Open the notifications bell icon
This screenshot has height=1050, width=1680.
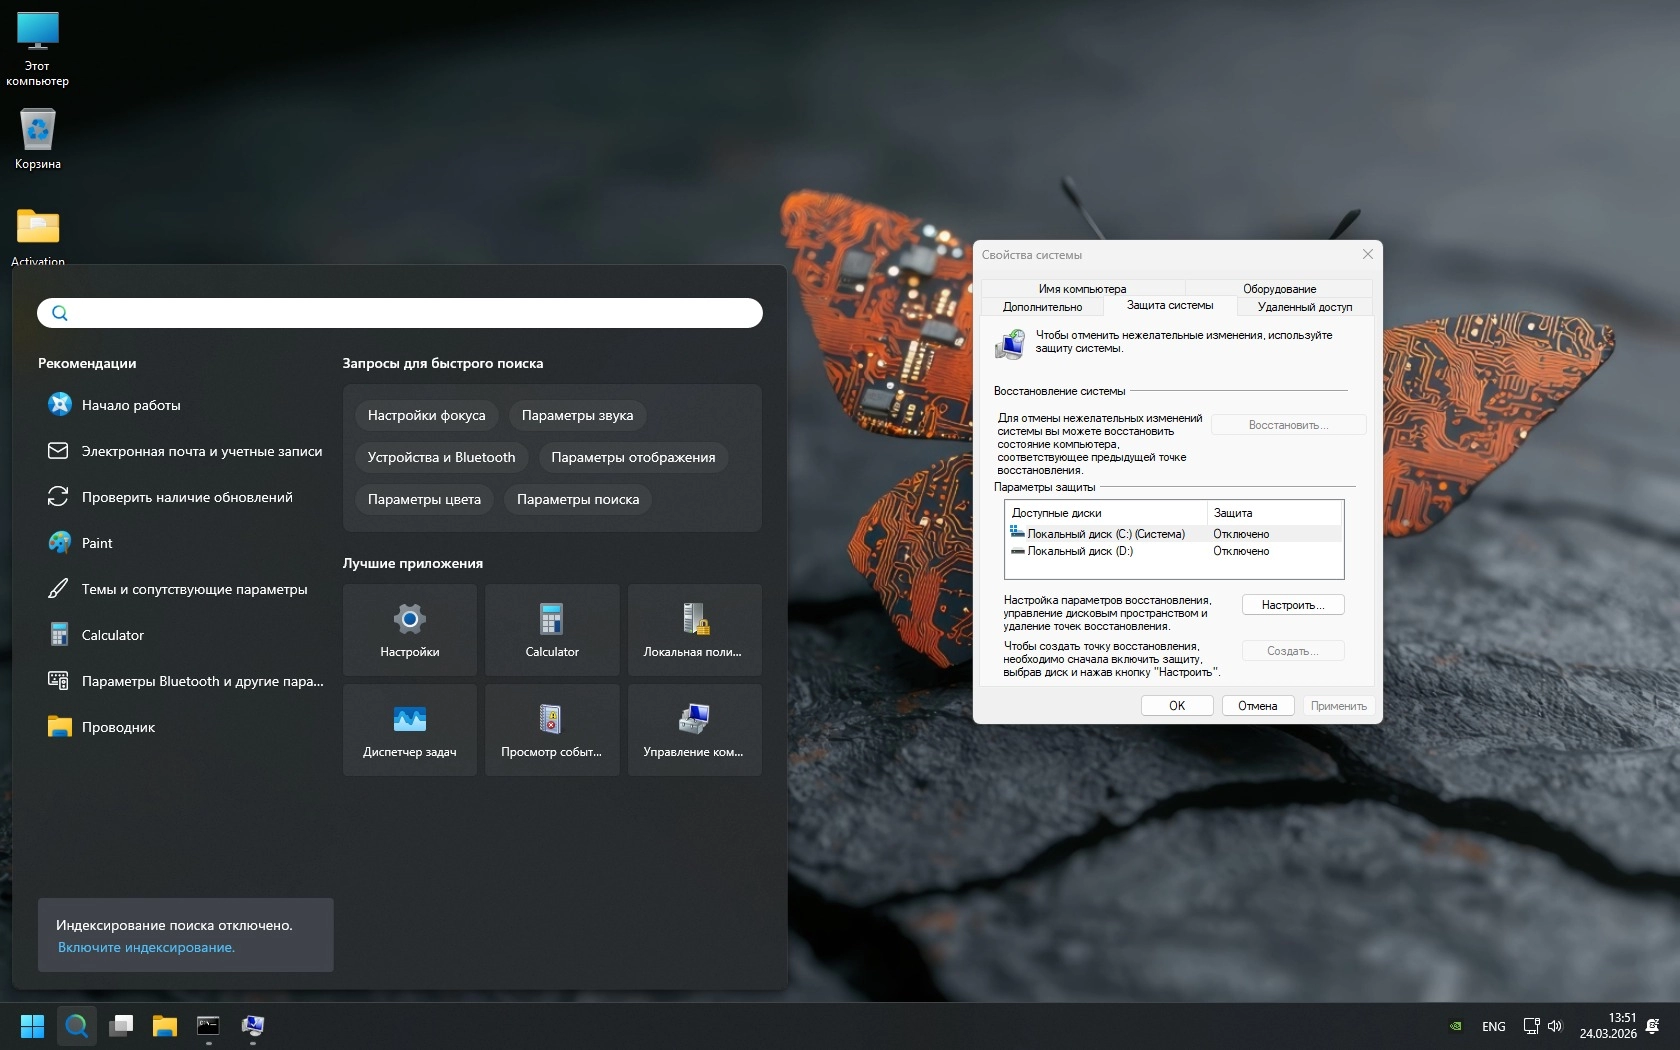click(1652, 1026)
